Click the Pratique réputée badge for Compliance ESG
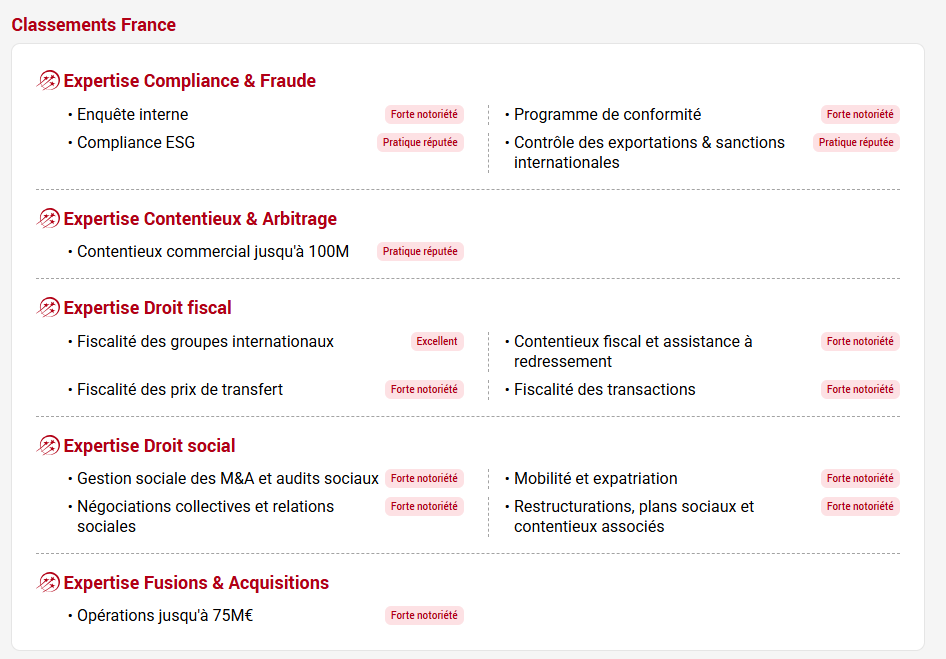This screenshot has width=946, height=659. (420, 143)
